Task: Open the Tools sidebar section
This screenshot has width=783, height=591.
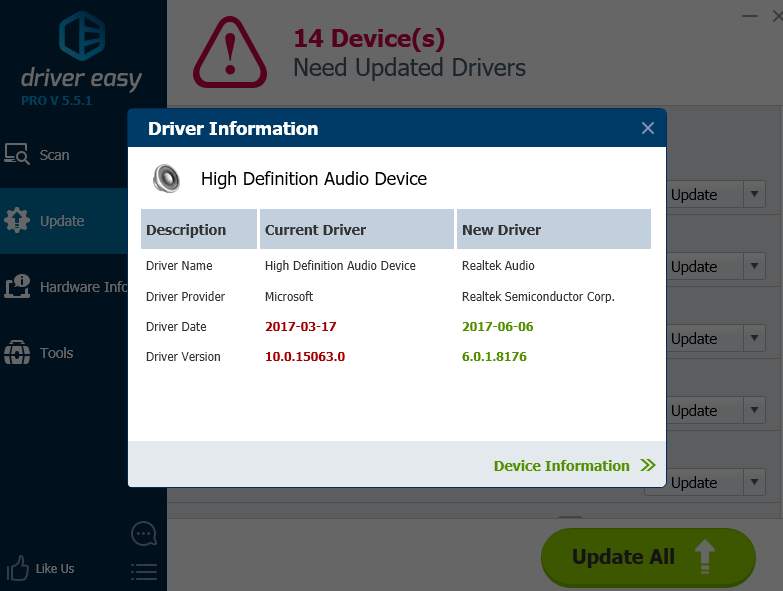Action: click(x=63, y=353)
